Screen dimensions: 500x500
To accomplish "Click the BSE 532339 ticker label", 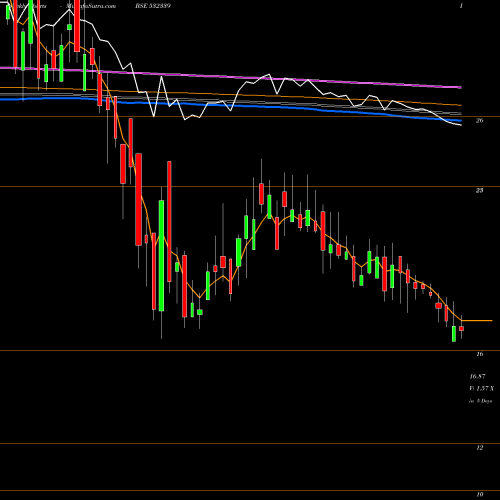I will tap(153, 6).
